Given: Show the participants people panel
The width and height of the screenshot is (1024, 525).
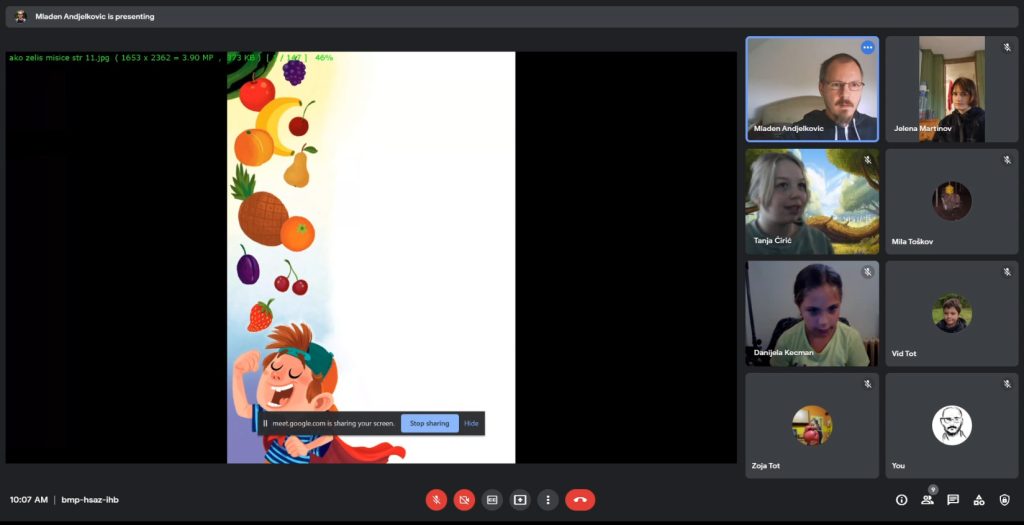Looking at the screenshot, I should tap(927, 500).
